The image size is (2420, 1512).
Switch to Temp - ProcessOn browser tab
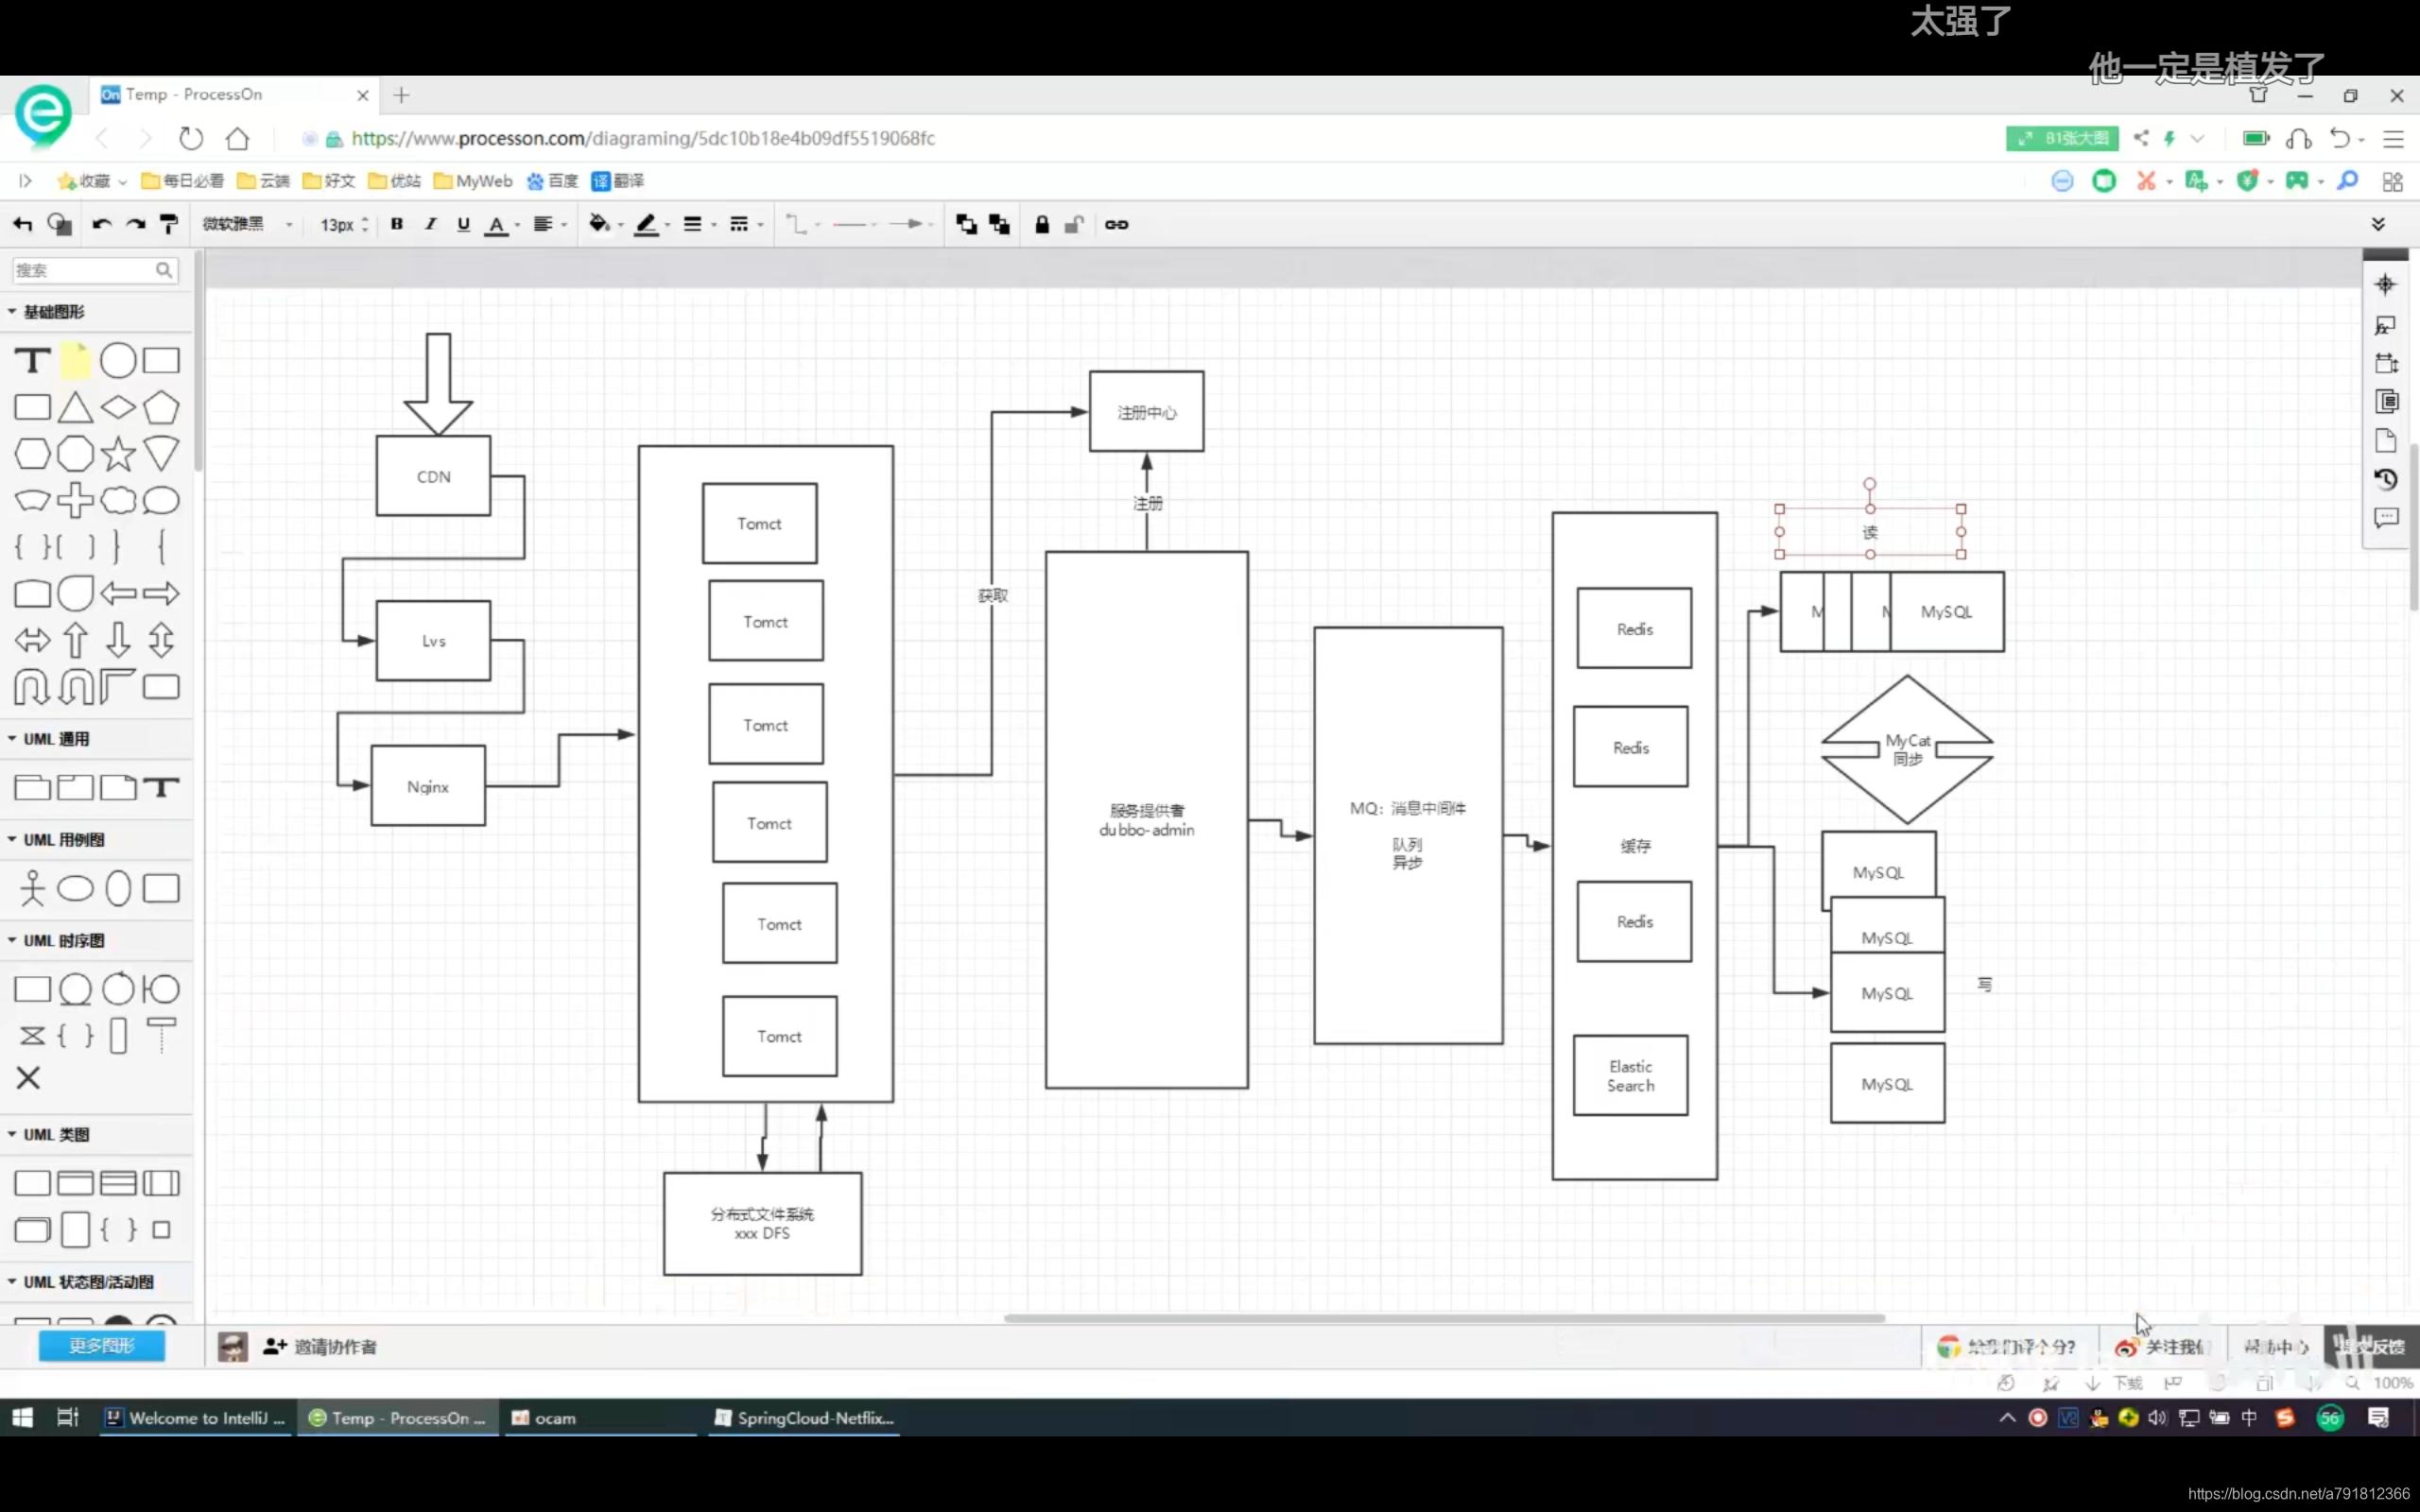(235, 95)
